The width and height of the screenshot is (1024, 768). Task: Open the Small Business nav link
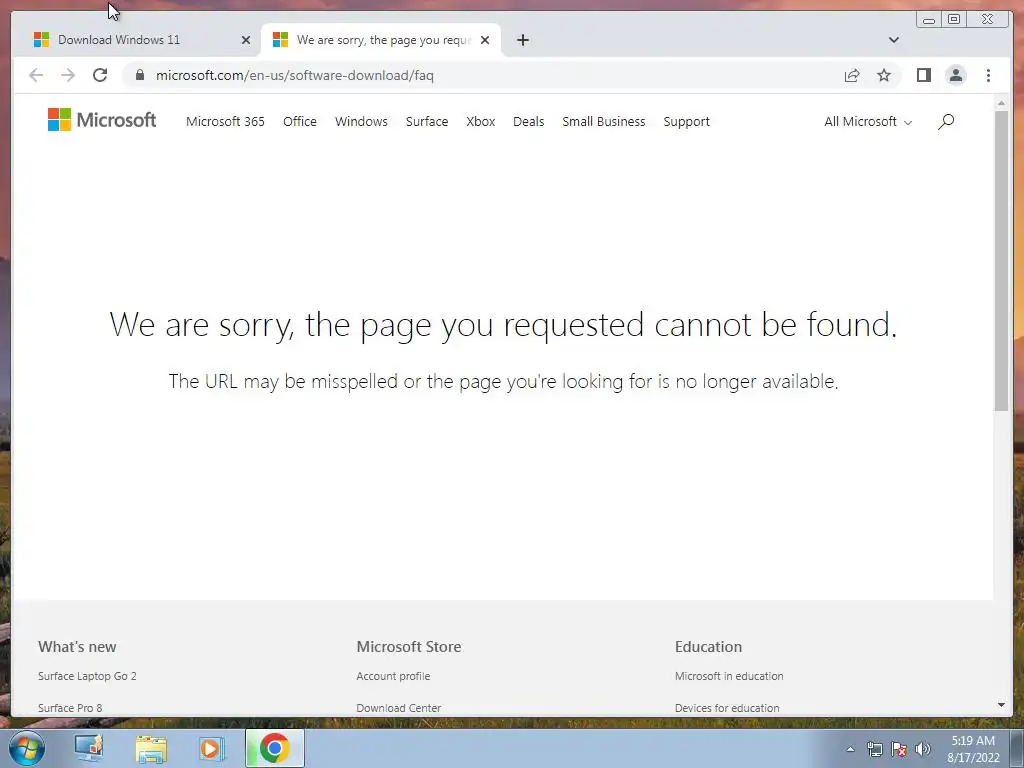tap(603, 121)
